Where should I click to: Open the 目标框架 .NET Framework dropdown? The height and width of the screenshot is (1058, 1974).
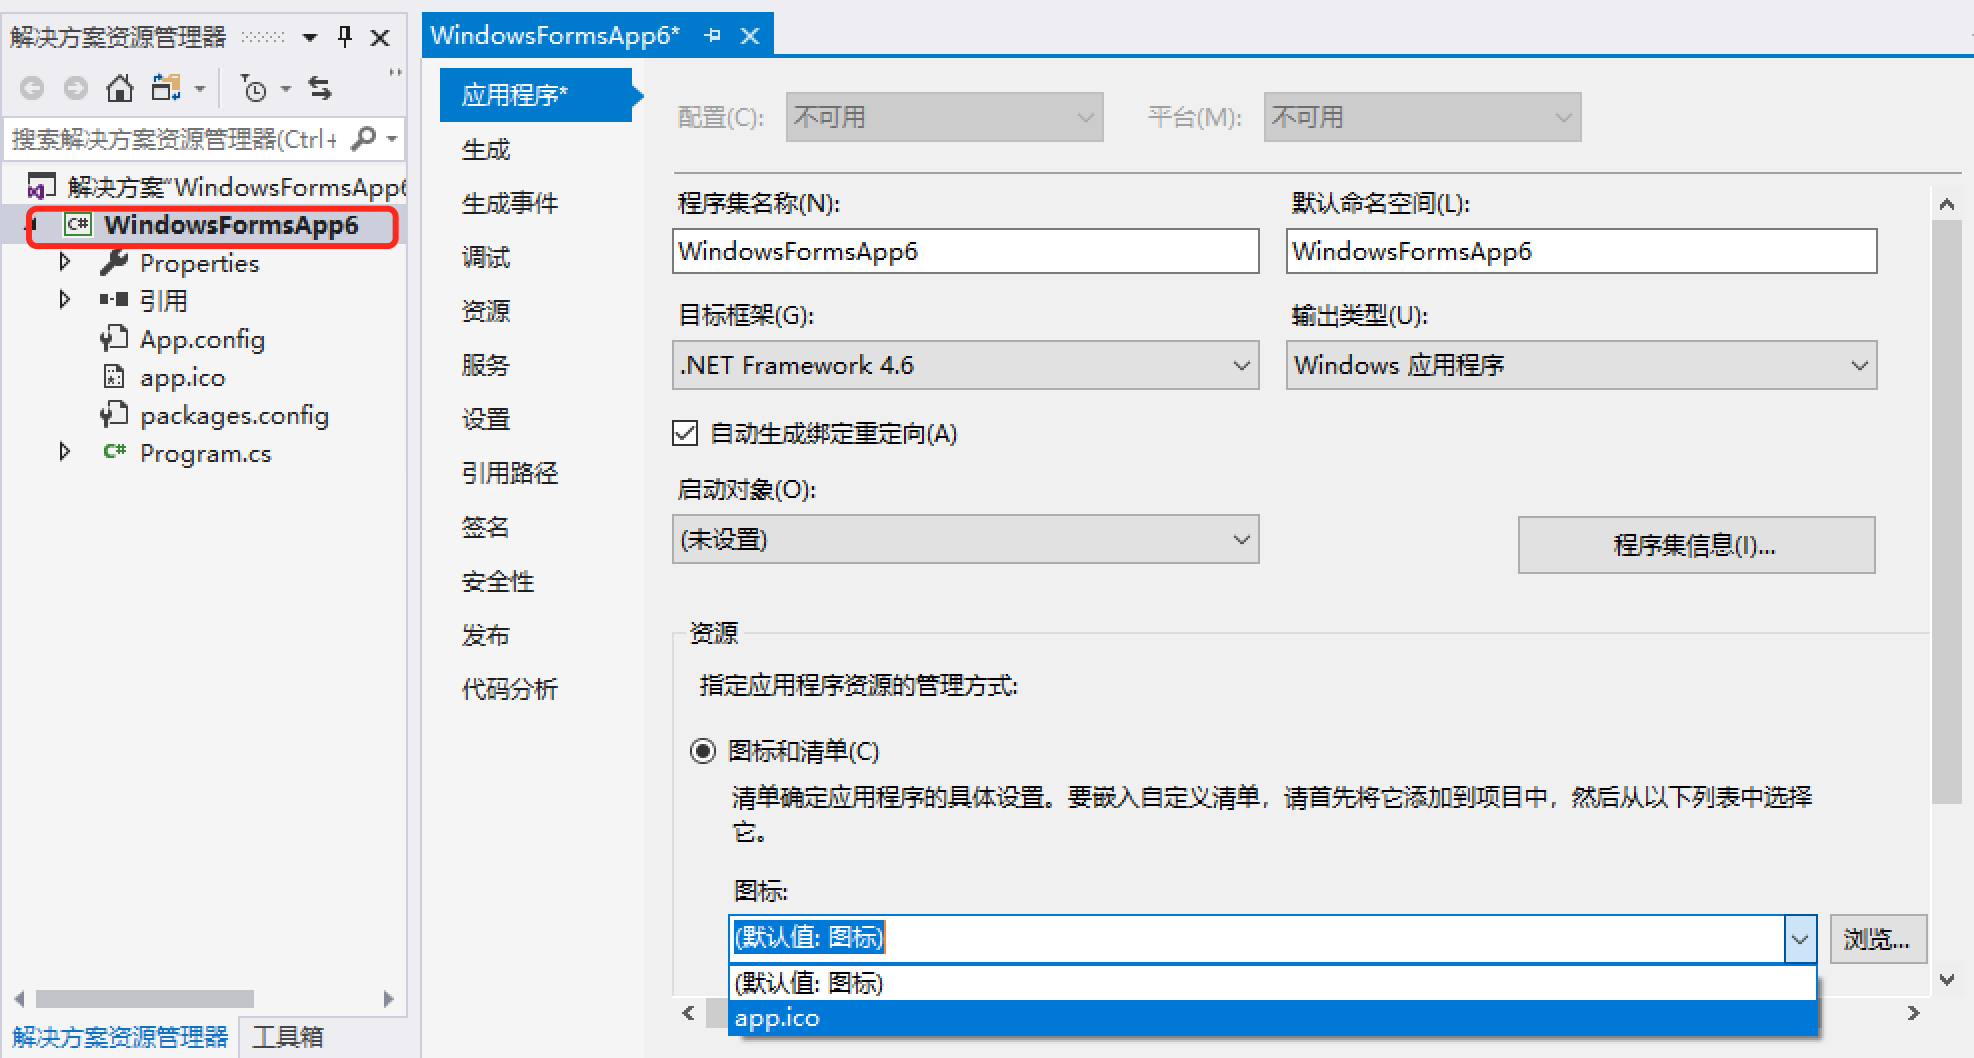[1241, 365]
